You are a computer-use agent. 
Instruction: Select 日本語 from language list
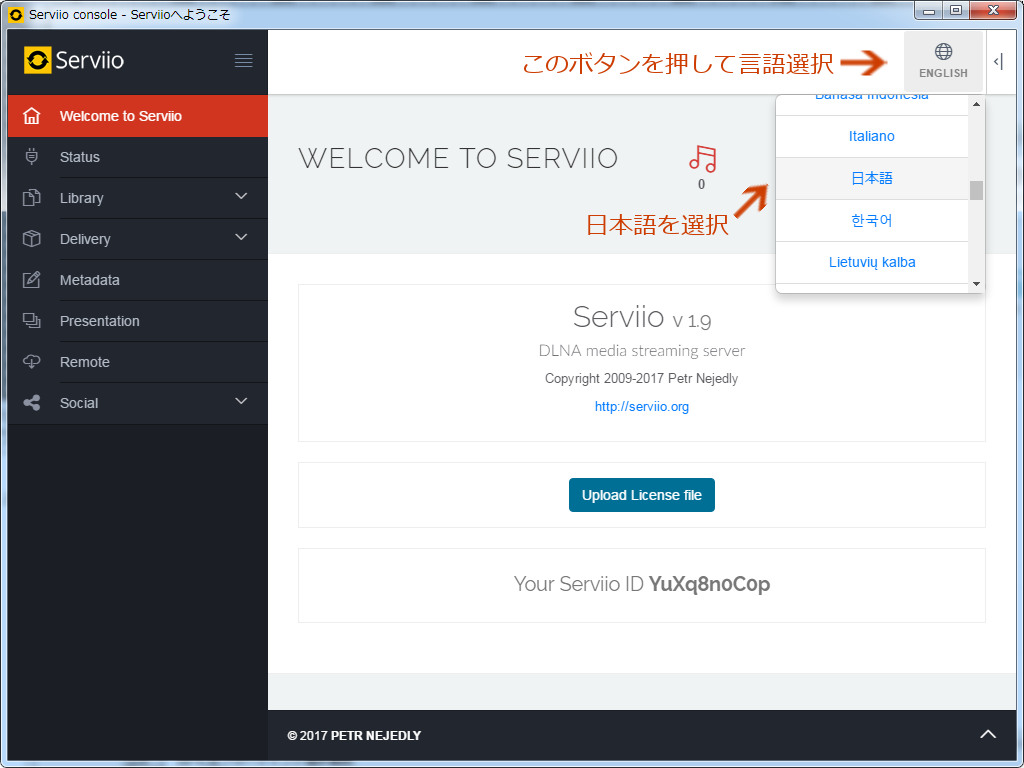pyautogui.click(x=871, y=178)
